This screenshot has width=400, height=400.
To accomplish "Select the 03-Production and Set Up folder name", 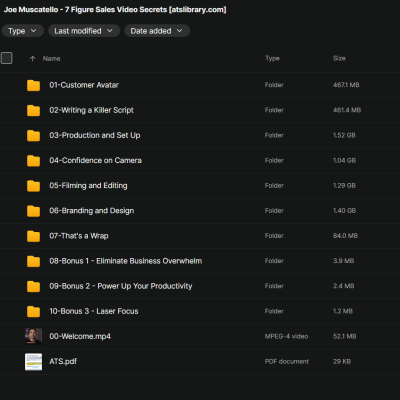I will click(x=95, y=135).
